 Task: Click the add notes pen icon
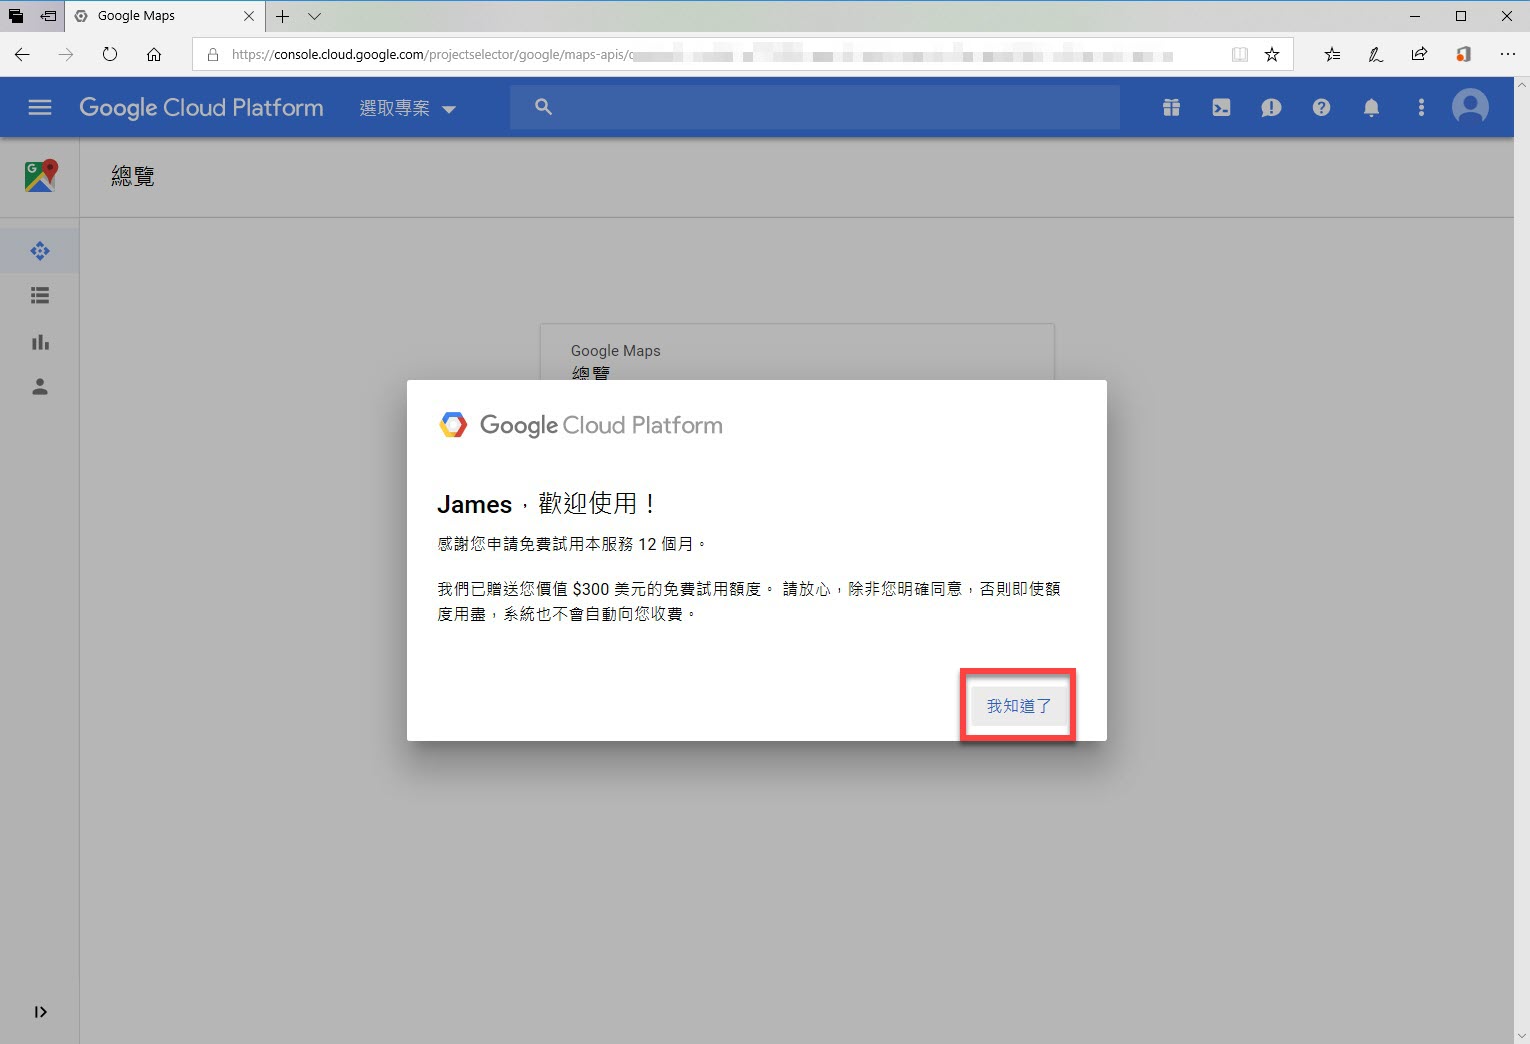point(1376,55)
